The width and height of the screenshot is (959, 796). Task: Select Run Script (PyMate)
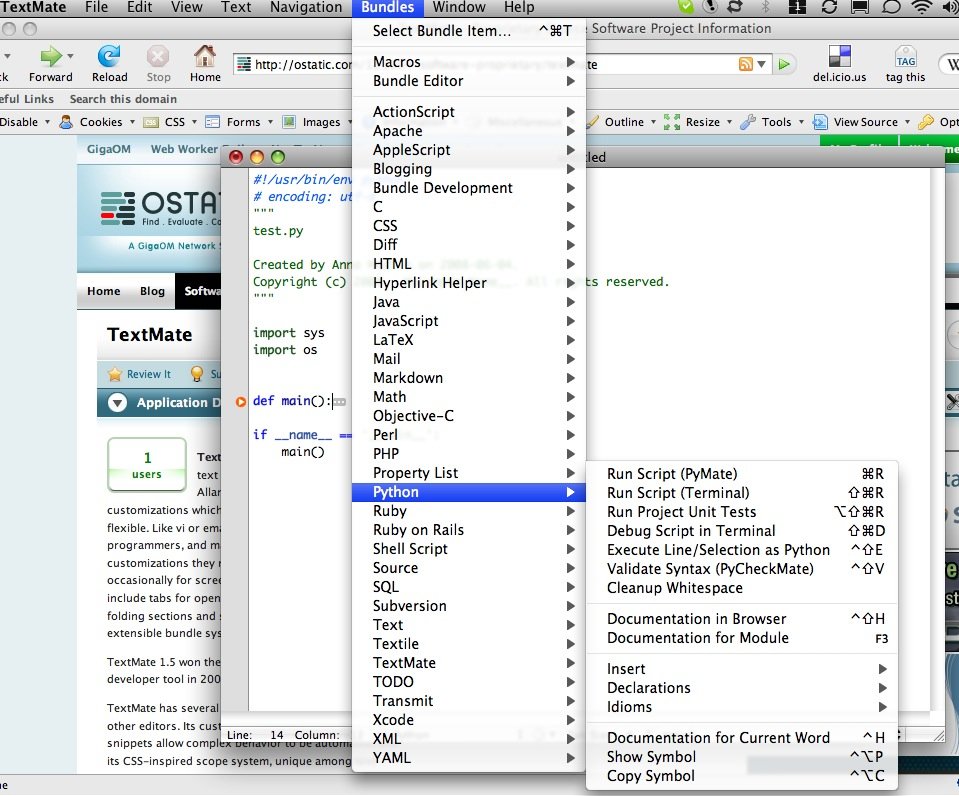point(741,474)
